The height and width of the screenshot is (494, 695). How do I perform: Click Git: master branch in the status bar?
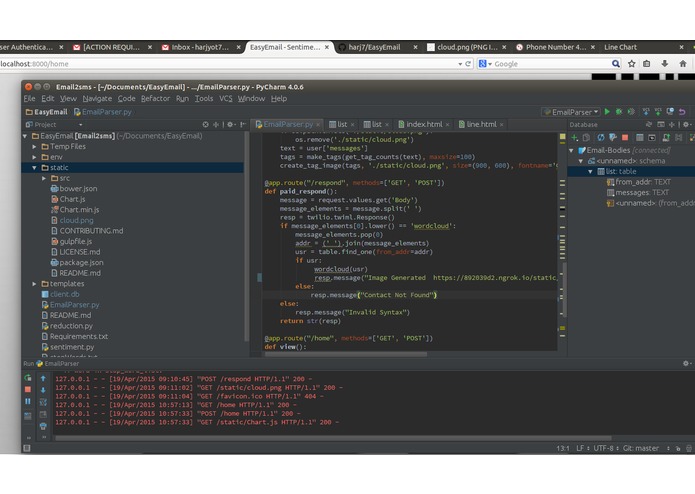click(x=640, y=448)
